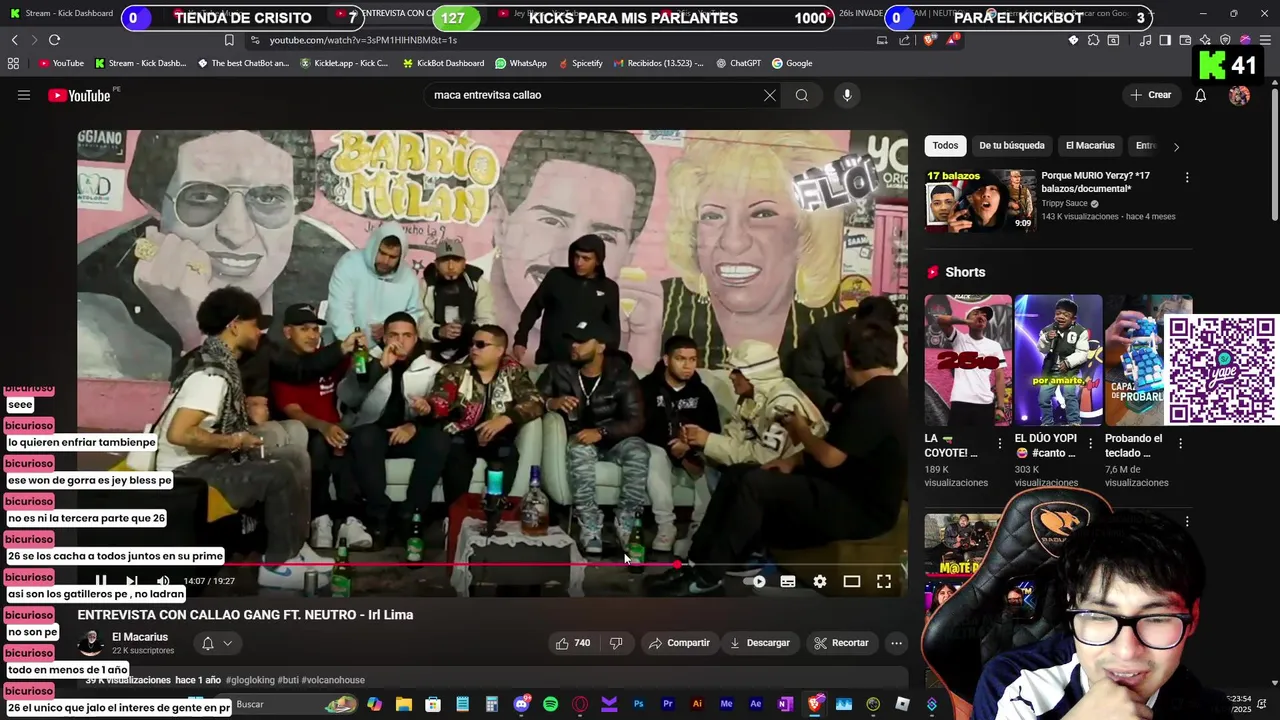This screenshot has width=1280, height=720.
Task: Open KickBot Dashboard bookmark
Action: coord(443,63)
